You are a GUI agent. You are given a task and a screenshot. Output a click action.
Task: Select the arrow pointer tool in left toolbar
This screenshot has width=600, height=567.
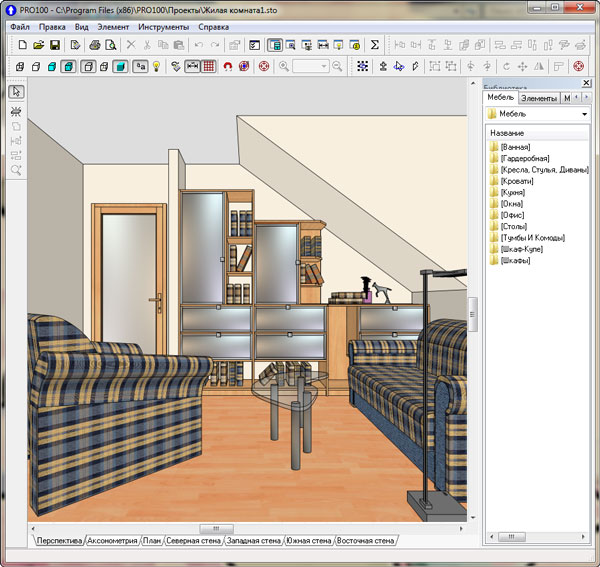click(x=17, y=92)
